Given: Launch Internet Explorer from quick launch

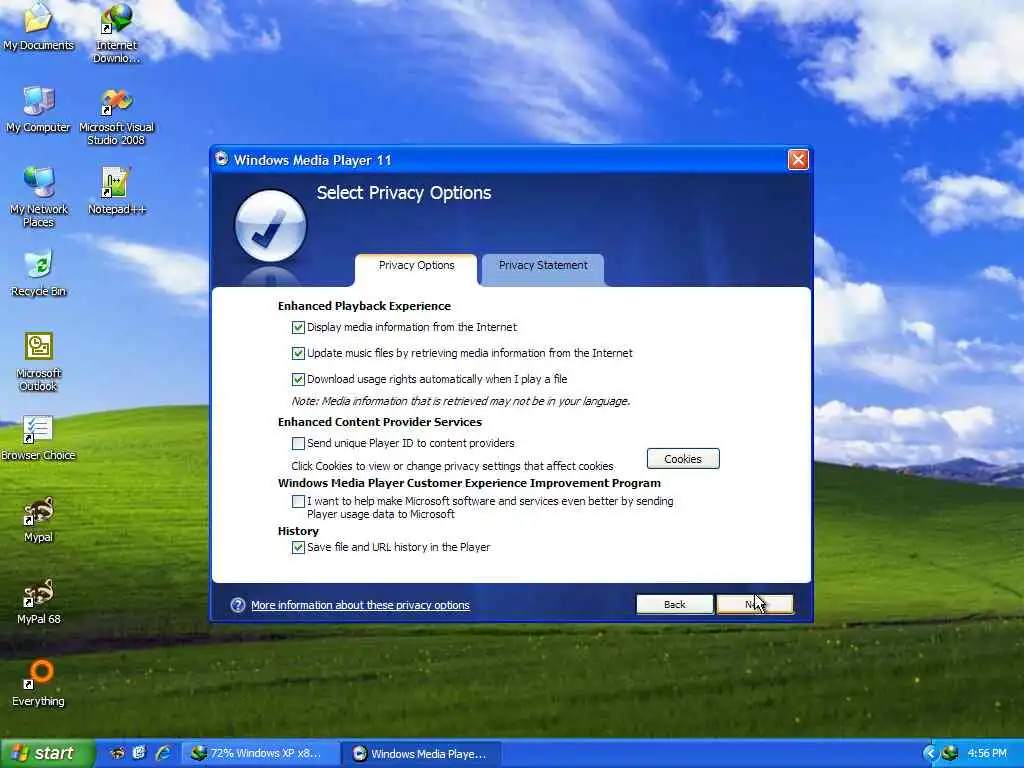Looking at the screenshot, I should click(x=163, y=753).
